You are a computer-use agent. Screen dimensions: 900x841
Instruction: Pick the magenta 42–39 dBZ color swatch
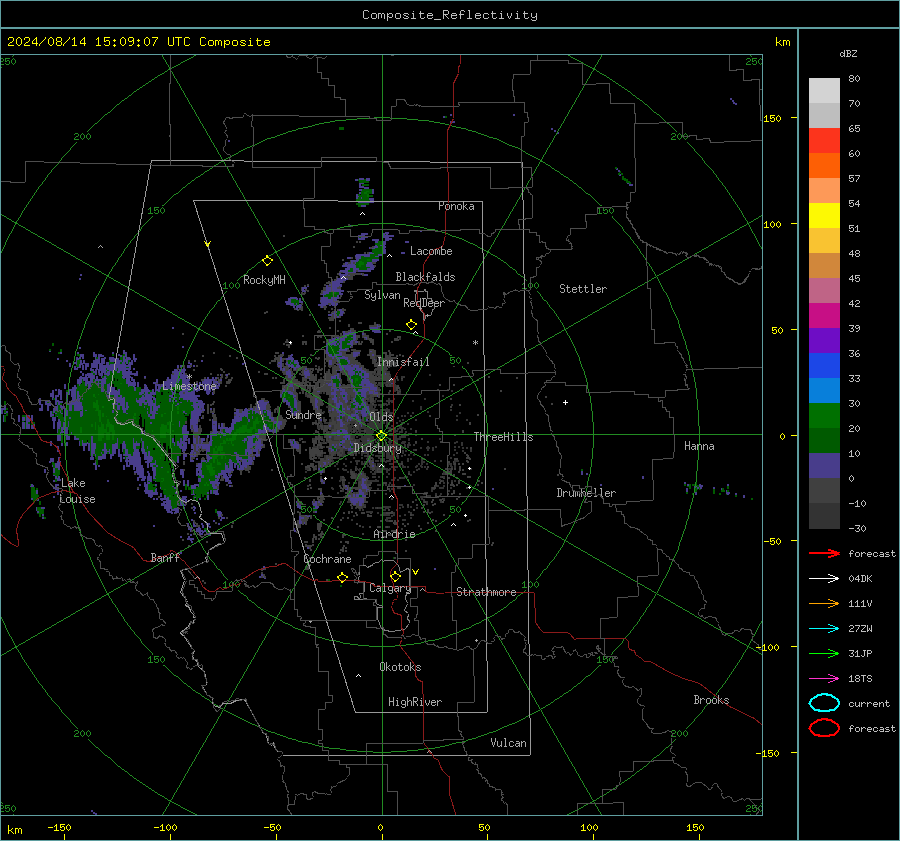[x=824, y=315]
